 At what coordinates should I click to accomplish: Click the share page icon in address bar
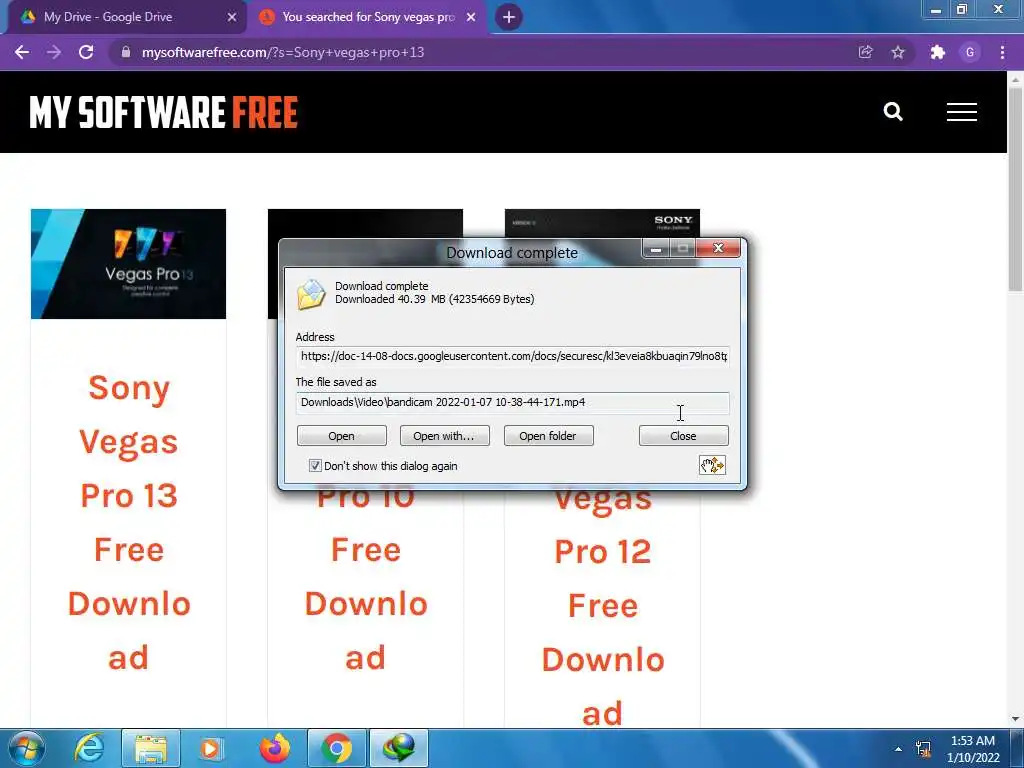[865, 52]
